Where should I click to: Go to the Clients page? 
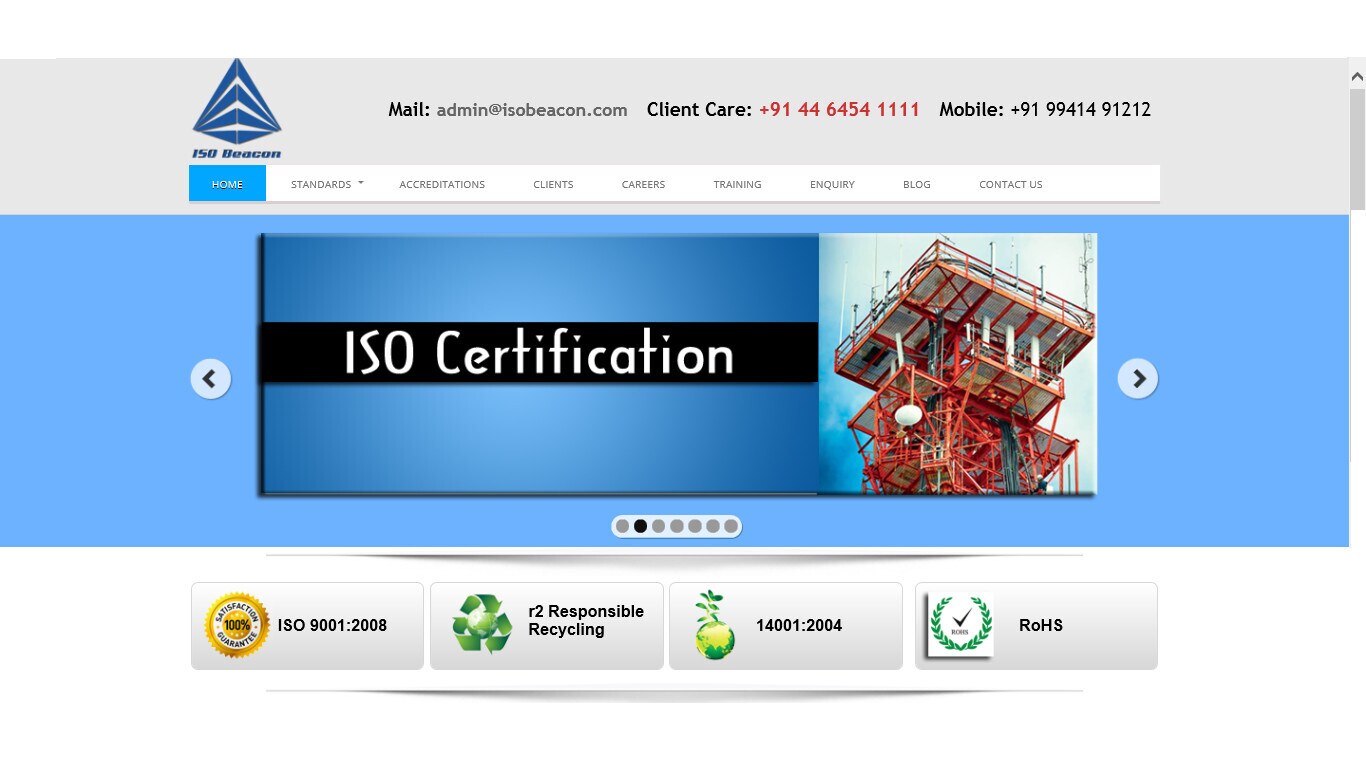point(553,184)
